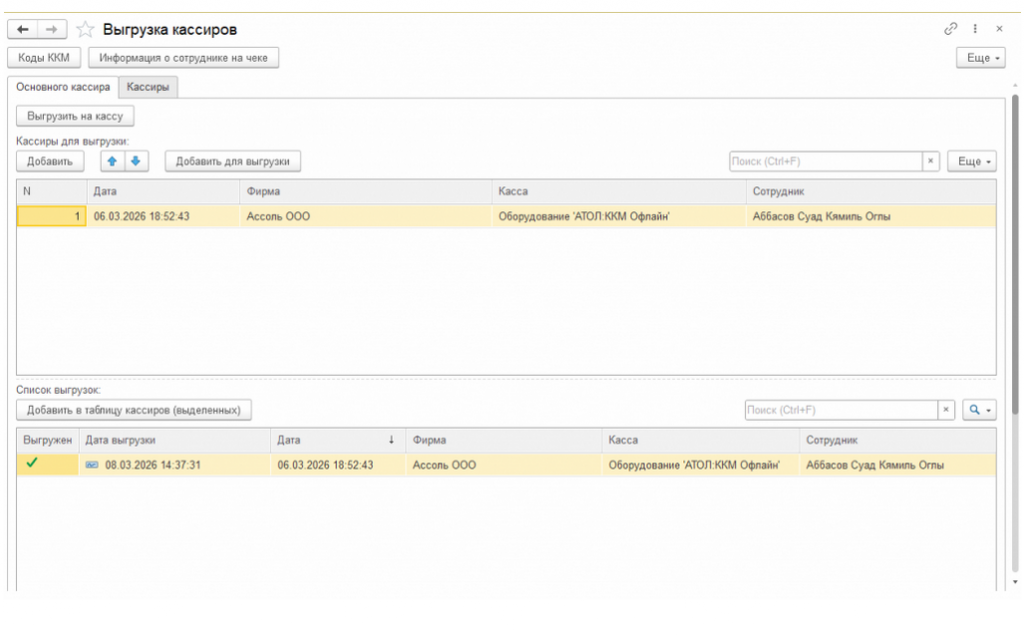Click the forward navigation arrow

[50, 30]
